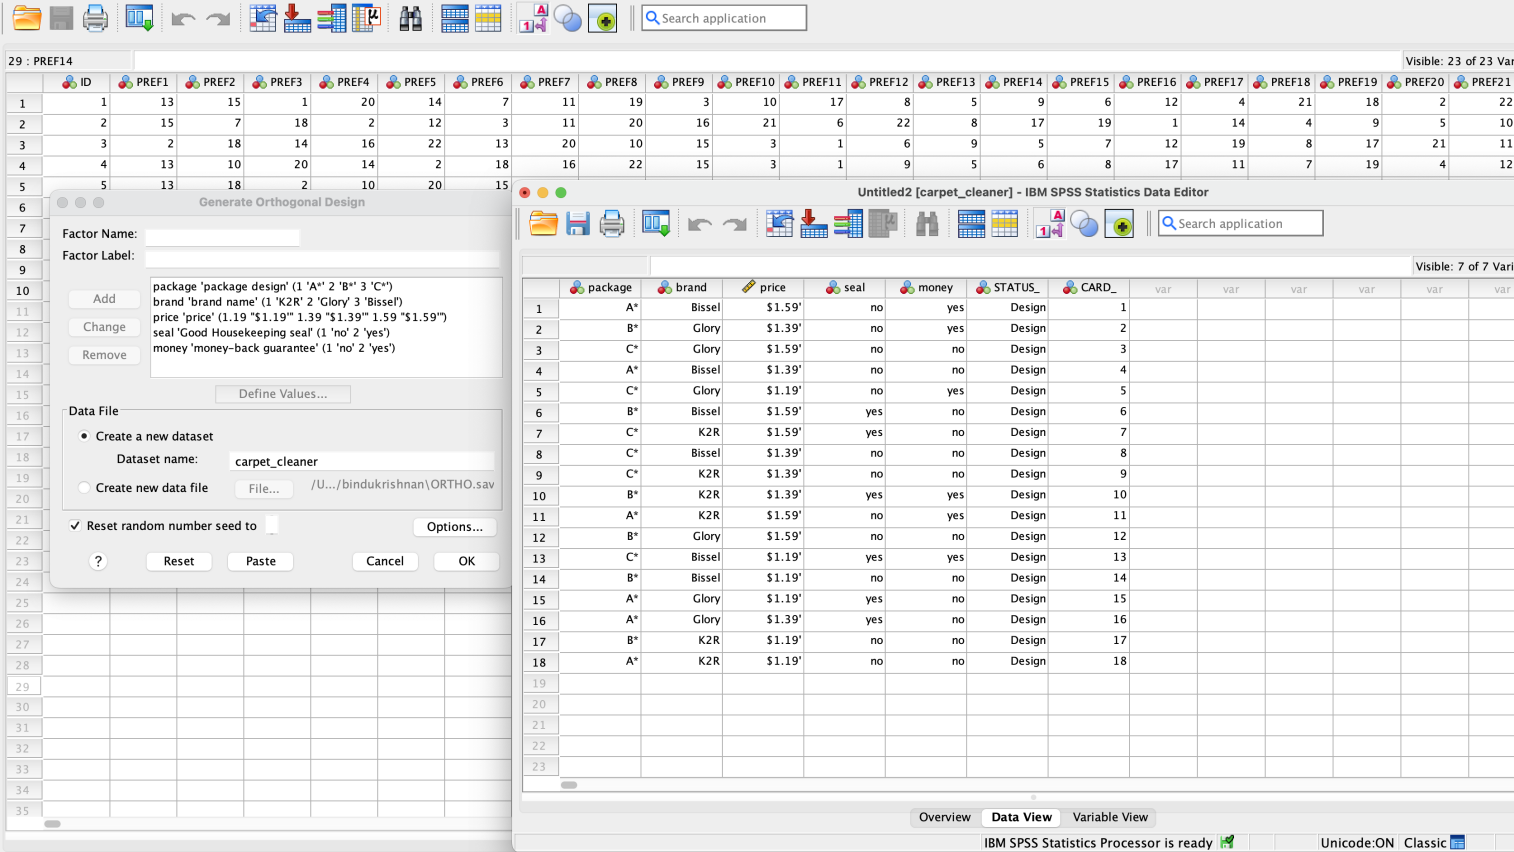The height and width of the screenshot is (852, 1514).
Task: Switch to the Data View tab
Action: point(1021,817)
